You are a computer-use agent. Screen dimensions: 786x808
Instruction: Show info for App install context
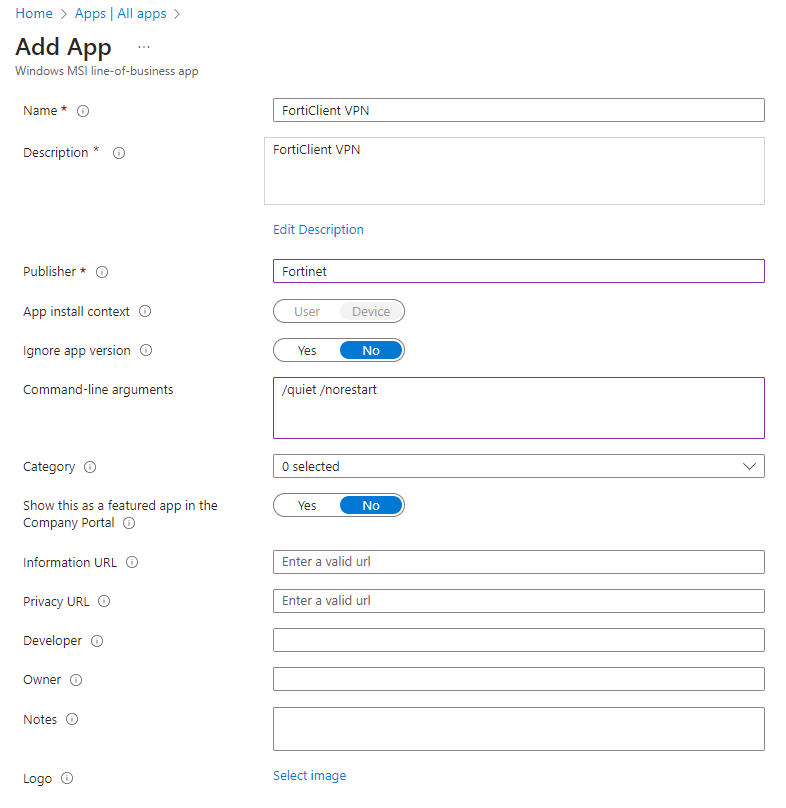pos(145,311)
